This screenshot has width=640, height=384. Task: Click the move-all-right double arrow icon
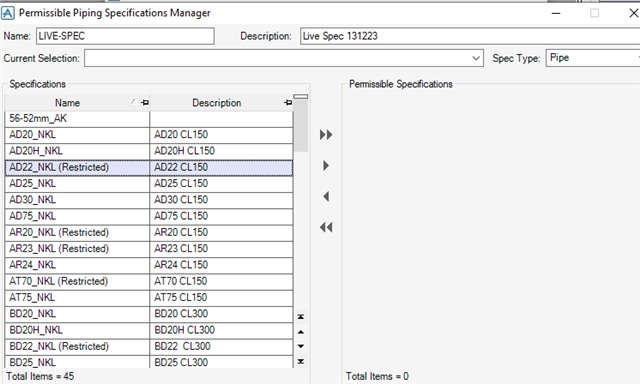pyautogui.click(x=326, y=135)
